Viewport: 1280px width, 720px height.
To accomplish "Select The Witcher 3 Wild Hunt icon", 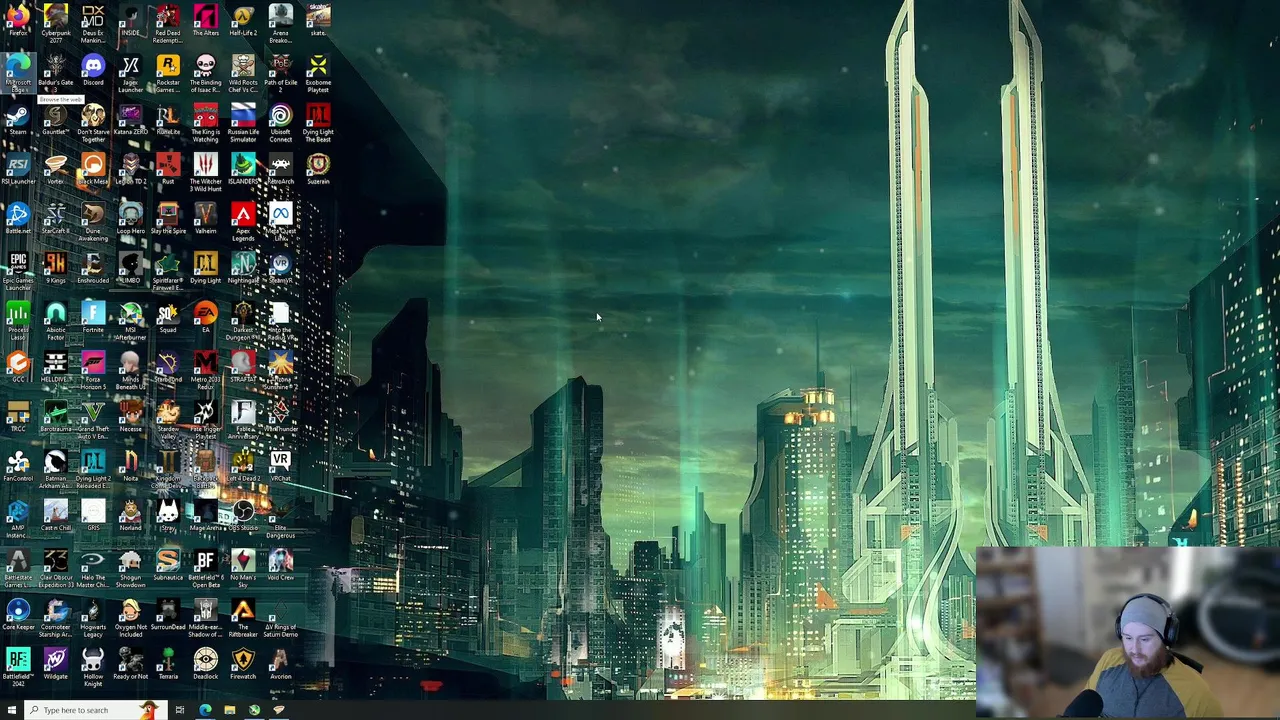I will [x=205, y=172].
